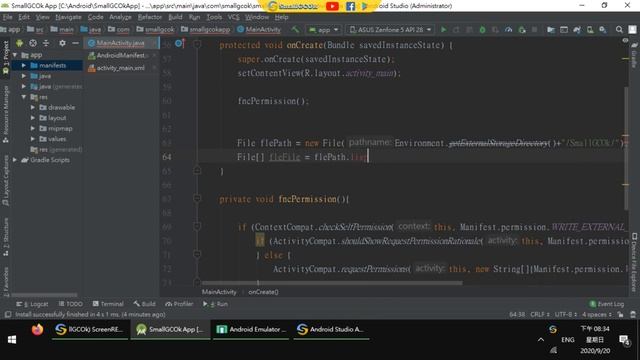The width and height of the screenshot is (640, 360).
Task: Open the 4 spaces indent selector
Action: 597,314
